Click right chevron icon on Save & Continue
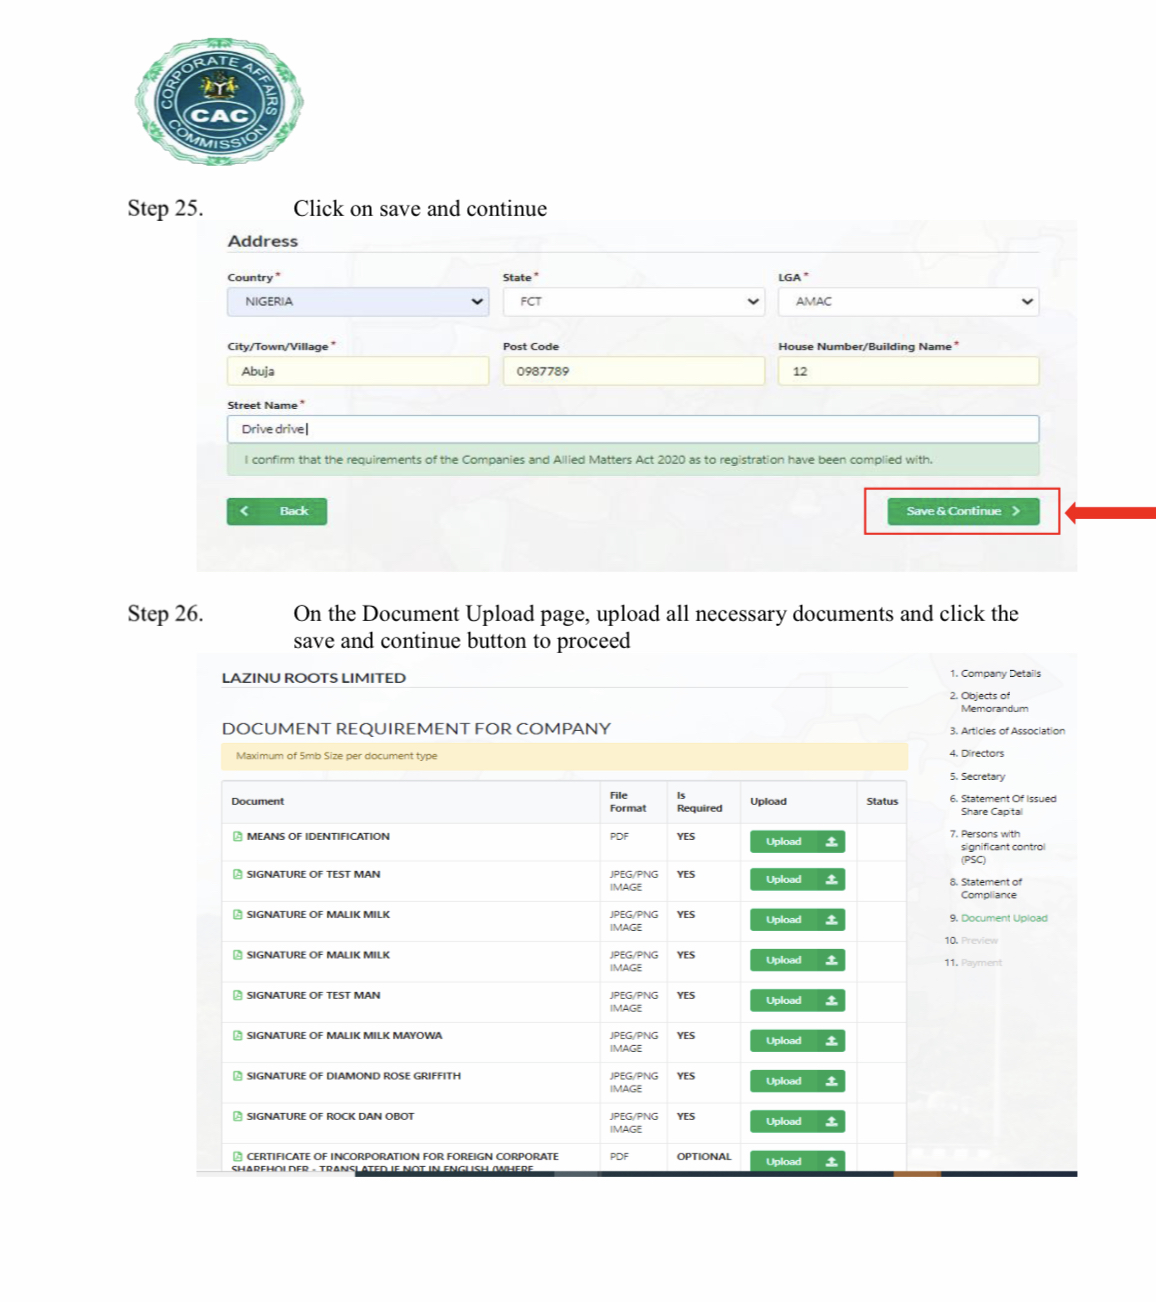 click(1016, 511)
